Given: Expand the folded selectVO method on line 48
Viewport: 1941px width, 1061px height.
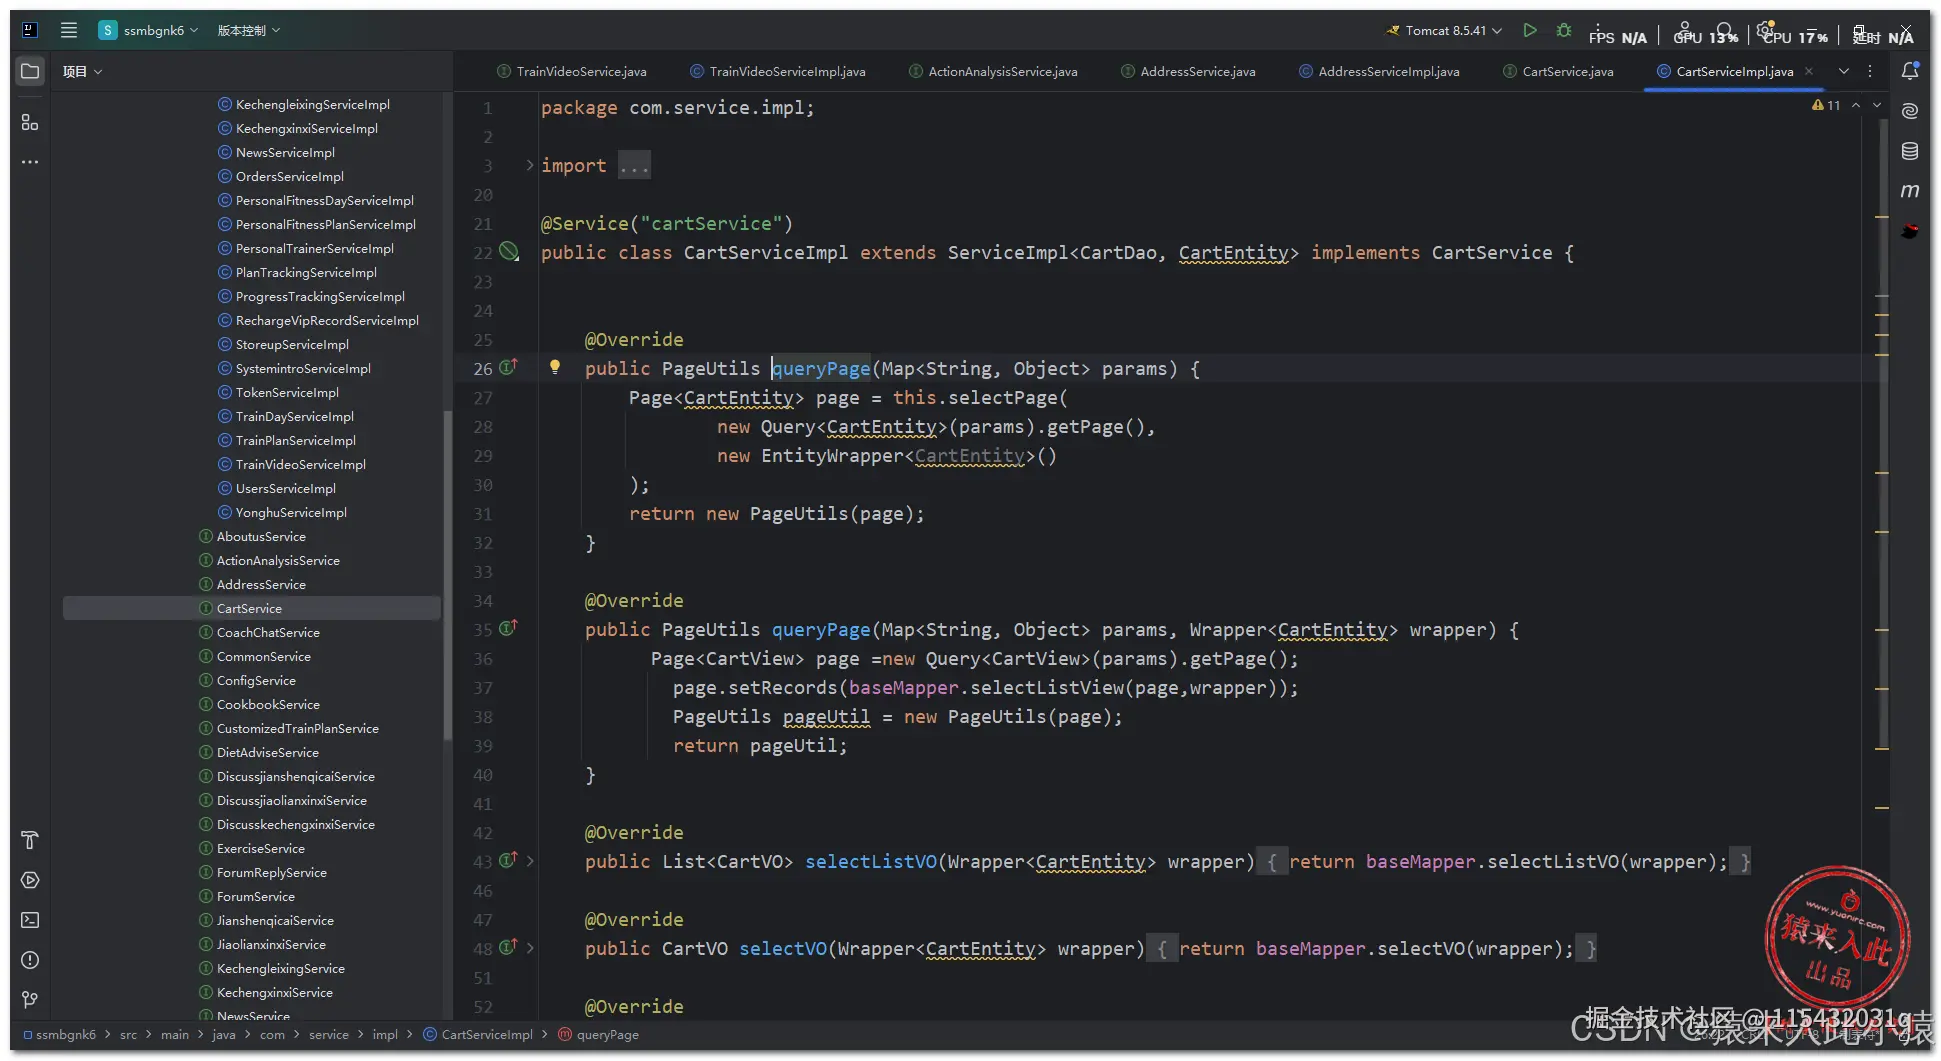Looking at the screenshot, I should click(530, 947).
